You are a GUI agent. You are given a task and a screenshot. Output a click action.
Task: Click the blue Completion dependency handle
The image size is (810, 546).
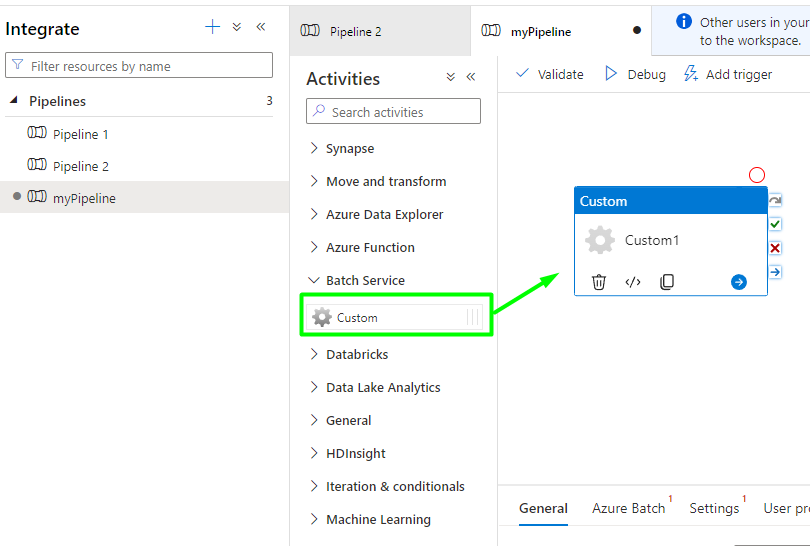pyautogui.click(x=775, y=272)
